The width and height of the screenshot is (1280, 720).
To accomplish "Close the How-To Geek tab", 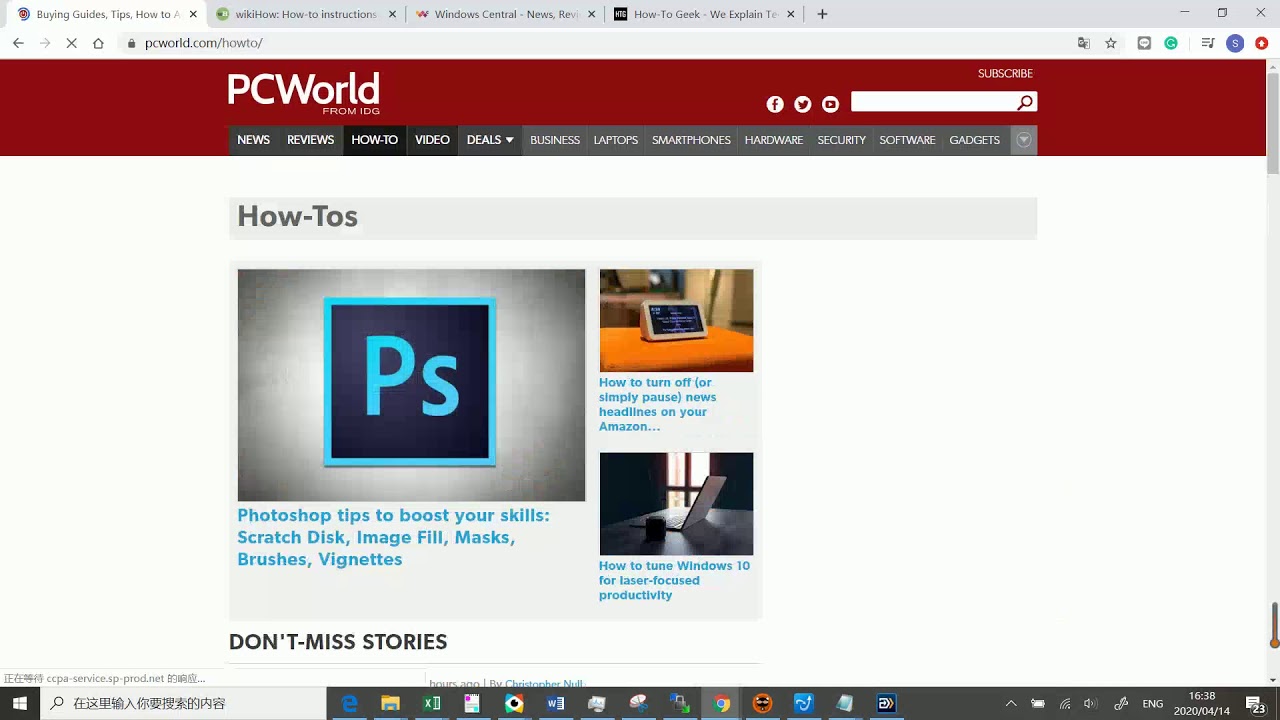I will 791,14.
